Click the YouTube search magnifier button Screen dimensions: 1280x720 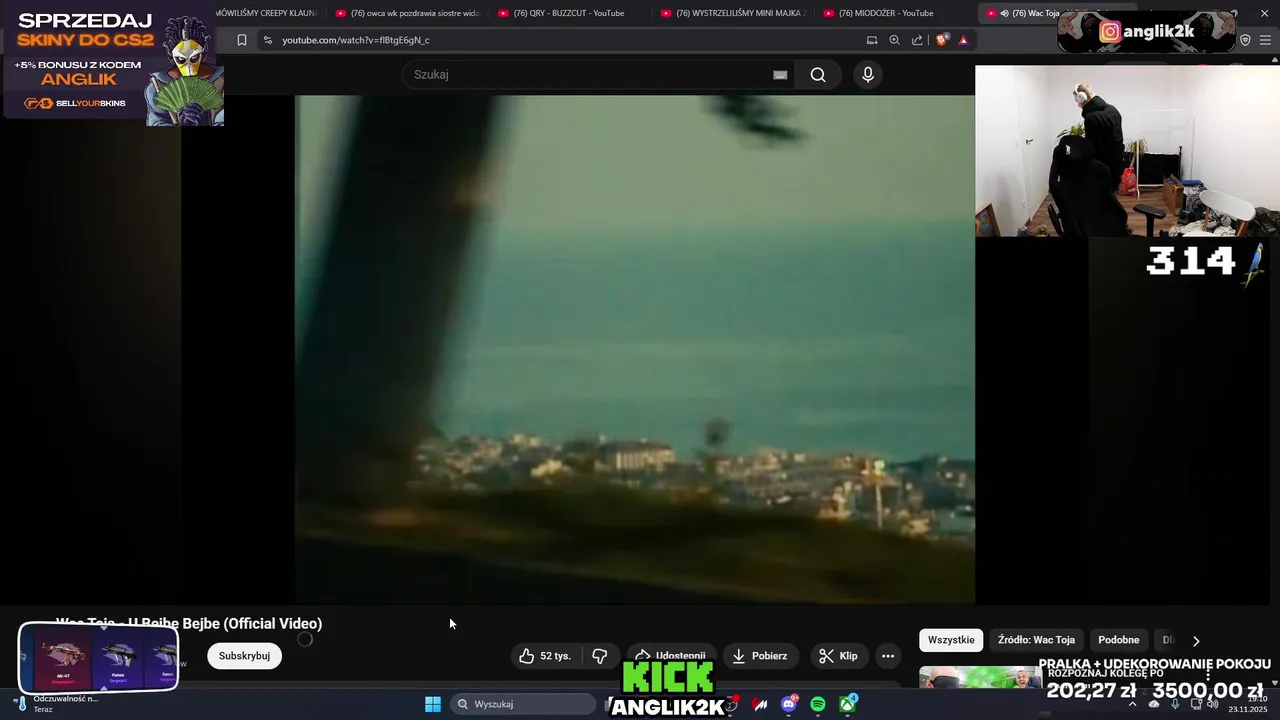click(818, 75)
